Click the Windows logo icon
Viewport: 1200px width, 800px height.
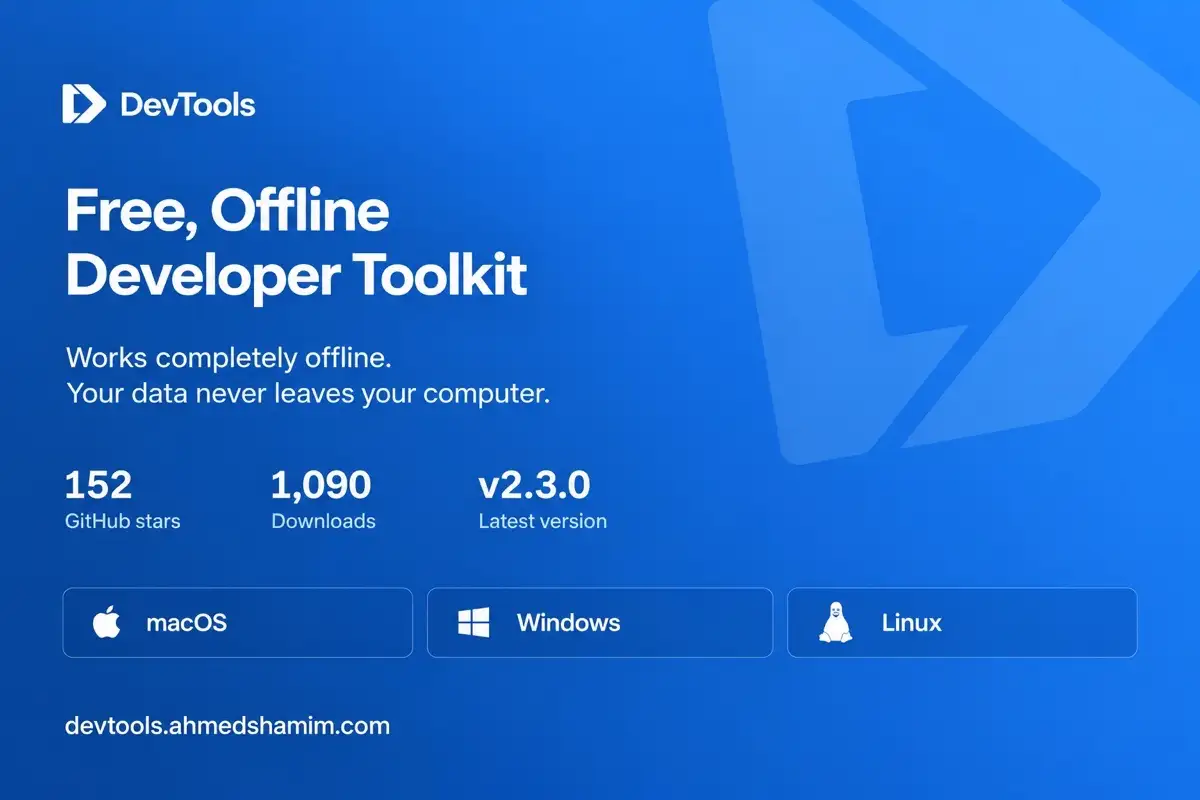[473, 623]
